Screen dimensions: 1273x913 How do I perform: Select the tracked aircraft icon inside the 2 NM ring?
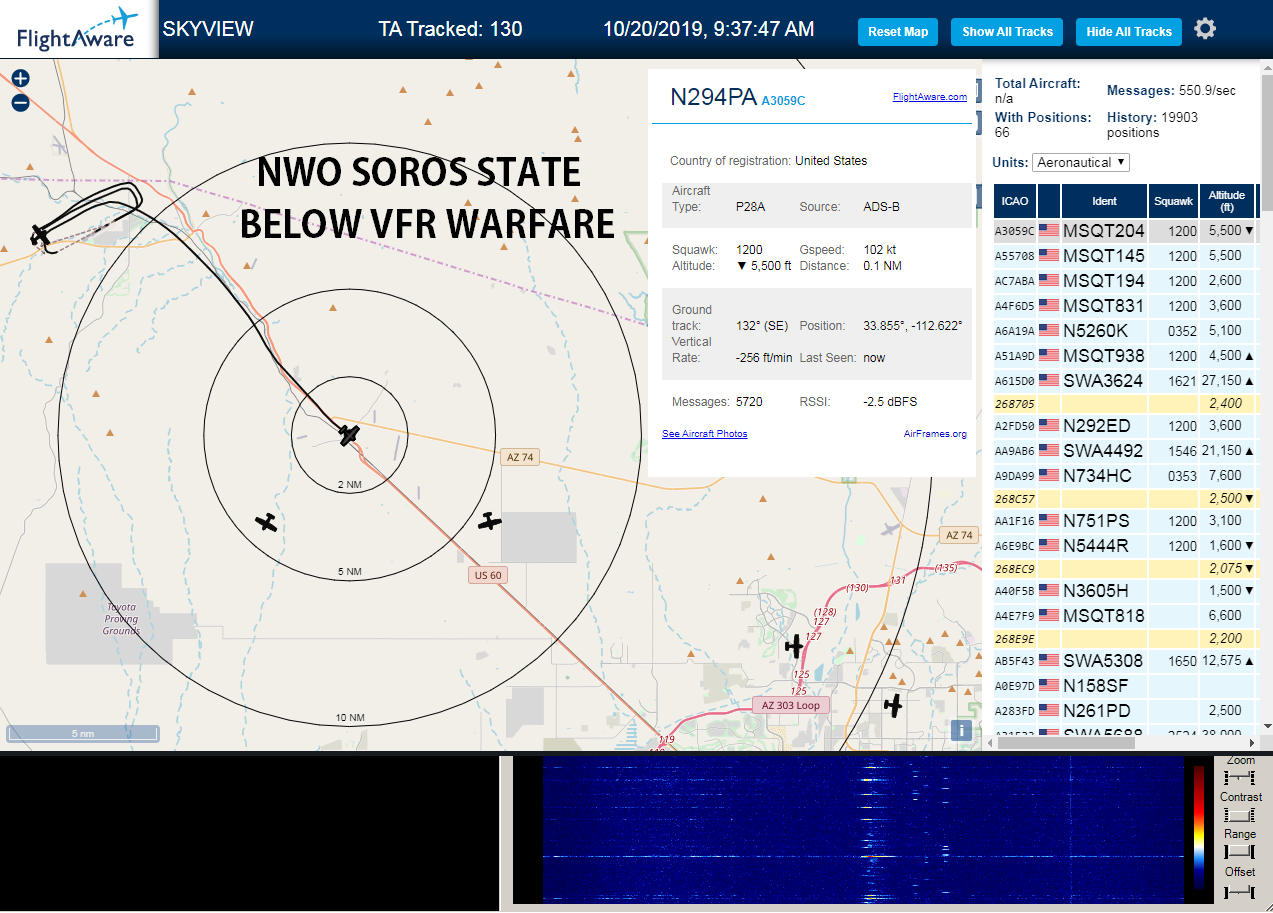[x=348, y=435]
